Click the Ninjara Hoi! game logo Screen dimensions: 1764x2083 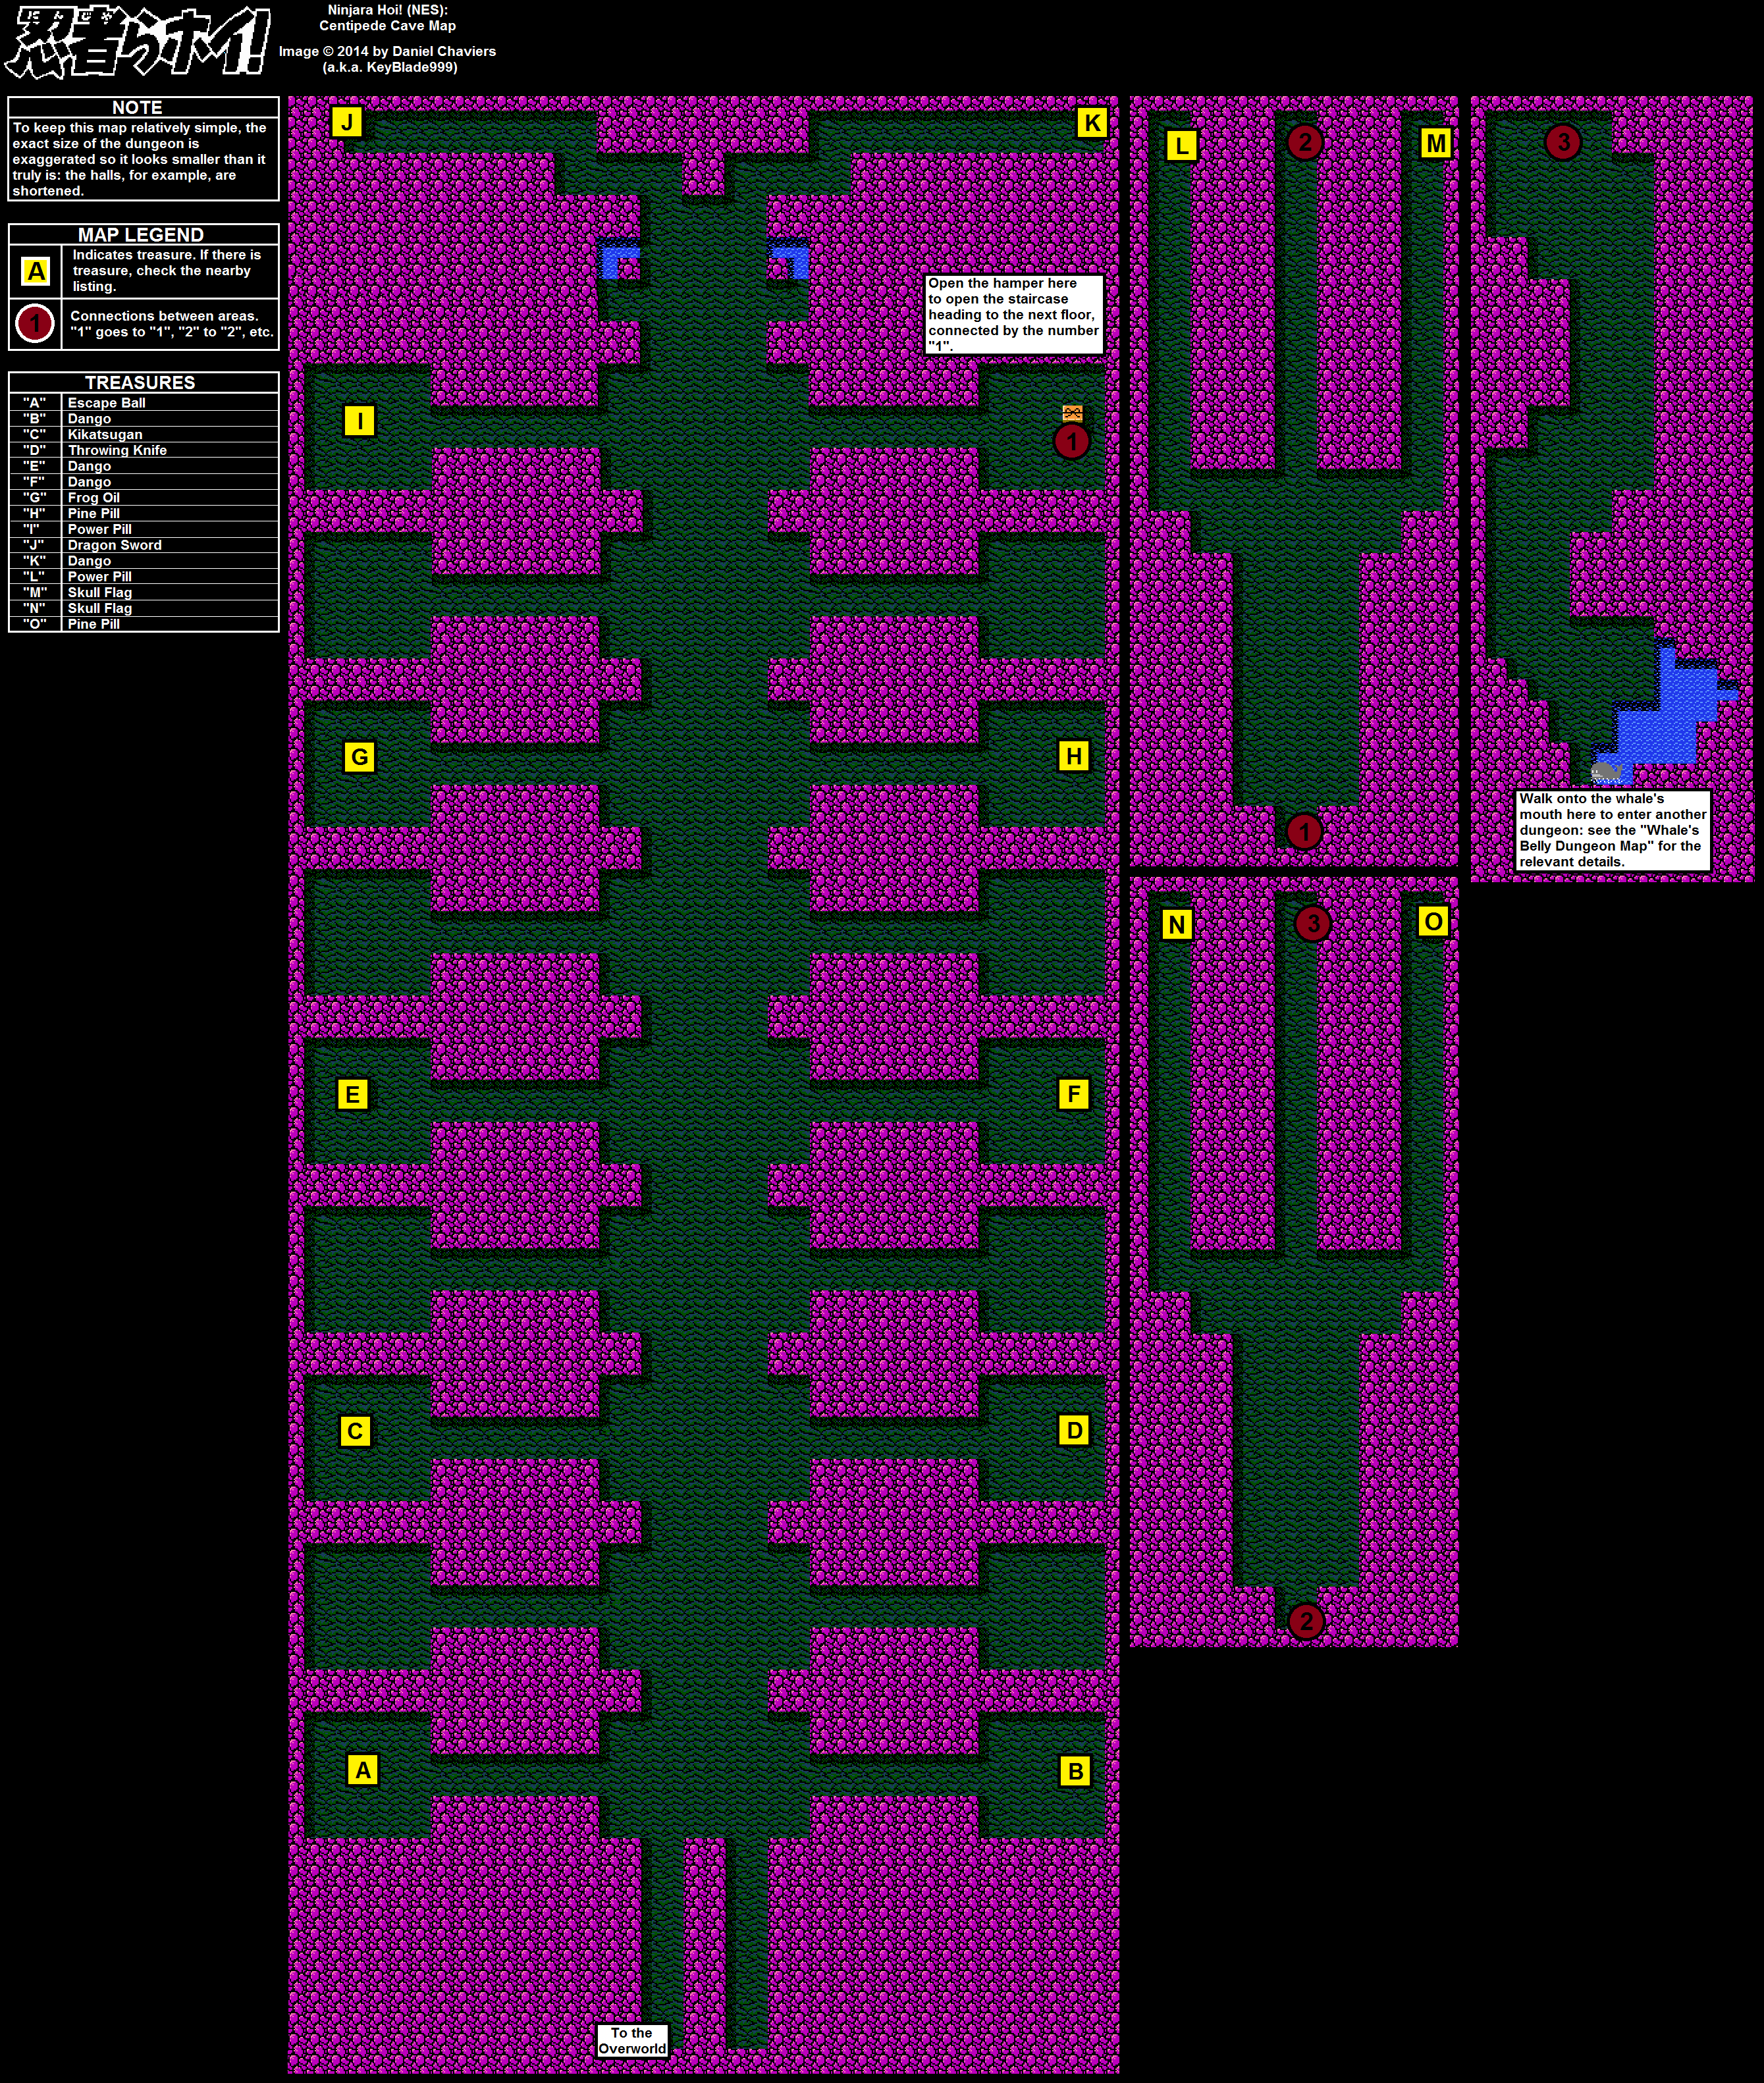click(137, 42)
